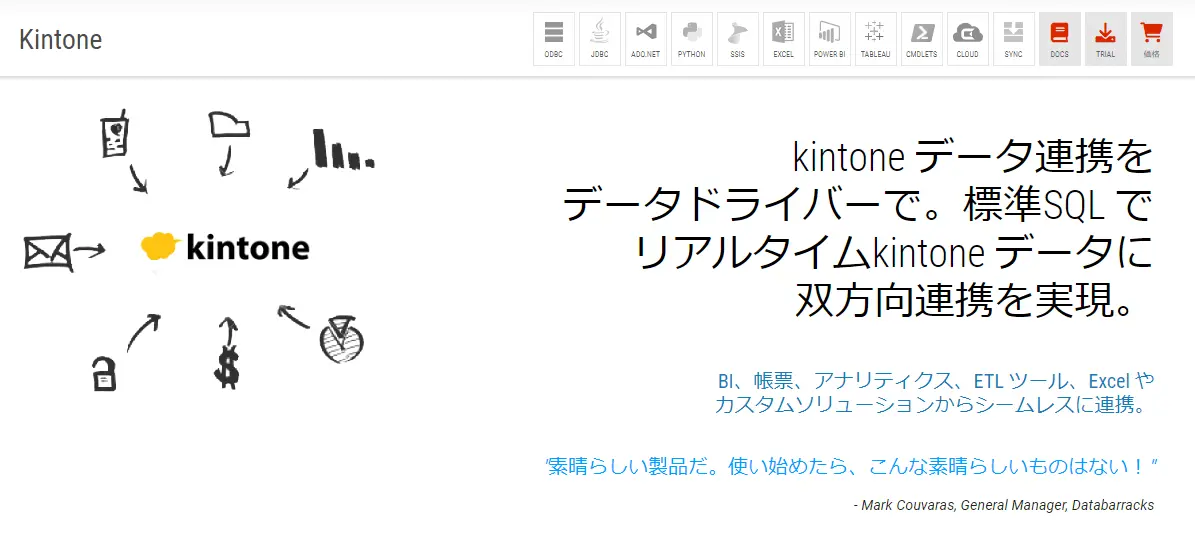The height and width of the screenshot is (550, 1195).
Task: Click the sketched pie chart icon
Action: (x=341, y=341)
